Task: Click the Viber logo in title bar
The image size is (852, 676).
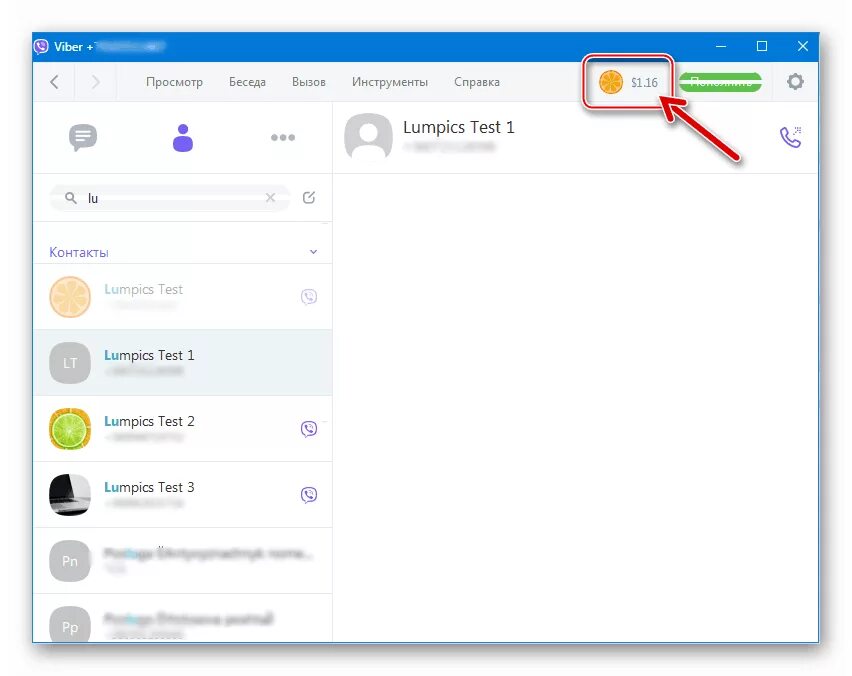Action: click(41, 47)
